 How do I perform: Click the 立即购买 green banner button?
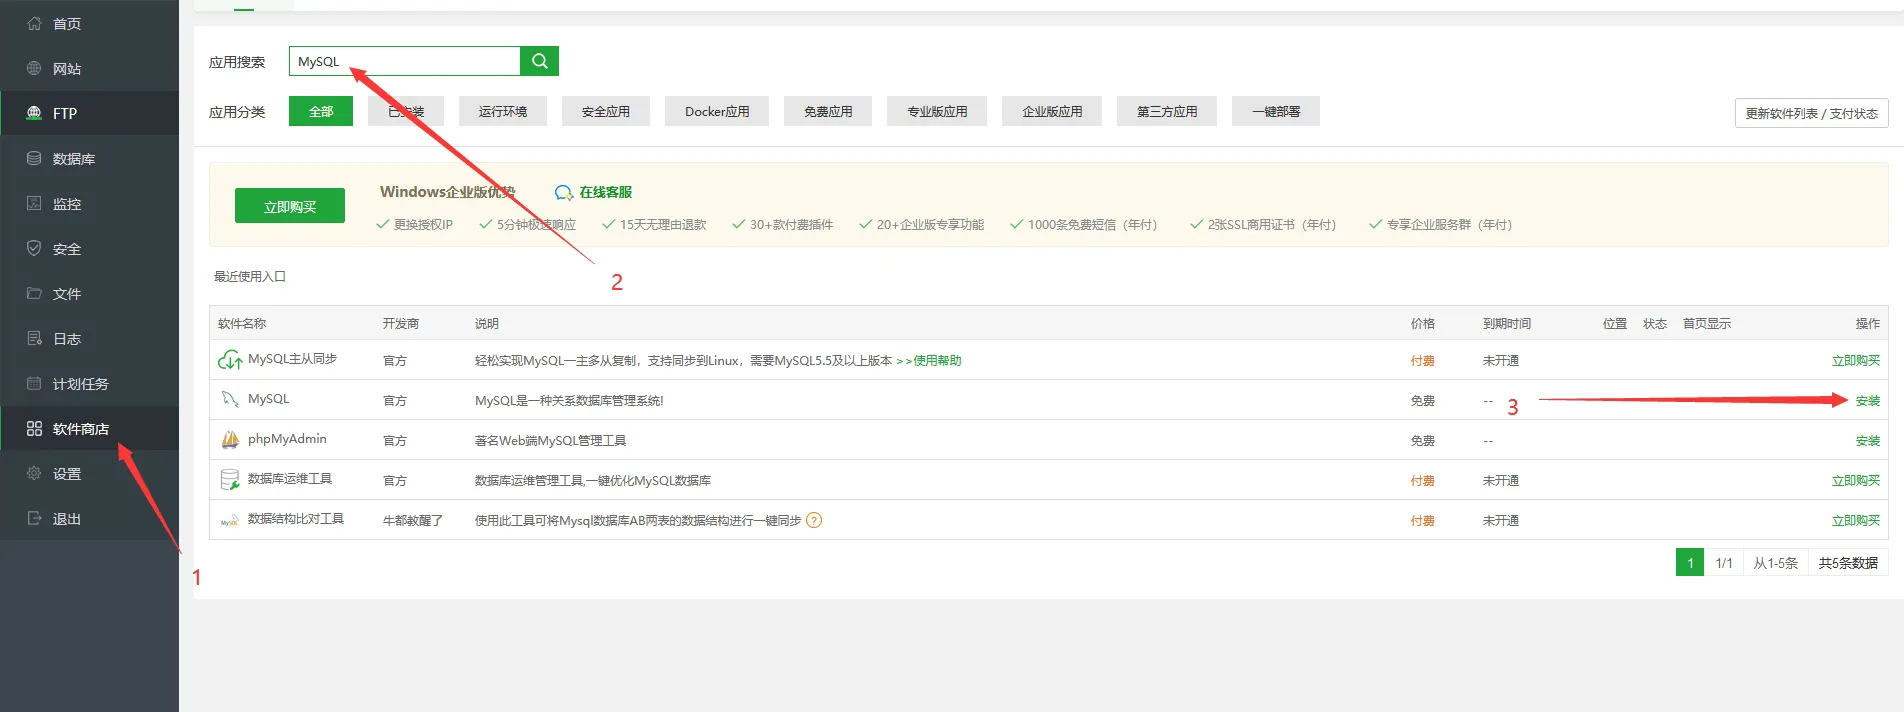[x=290, y=206]
